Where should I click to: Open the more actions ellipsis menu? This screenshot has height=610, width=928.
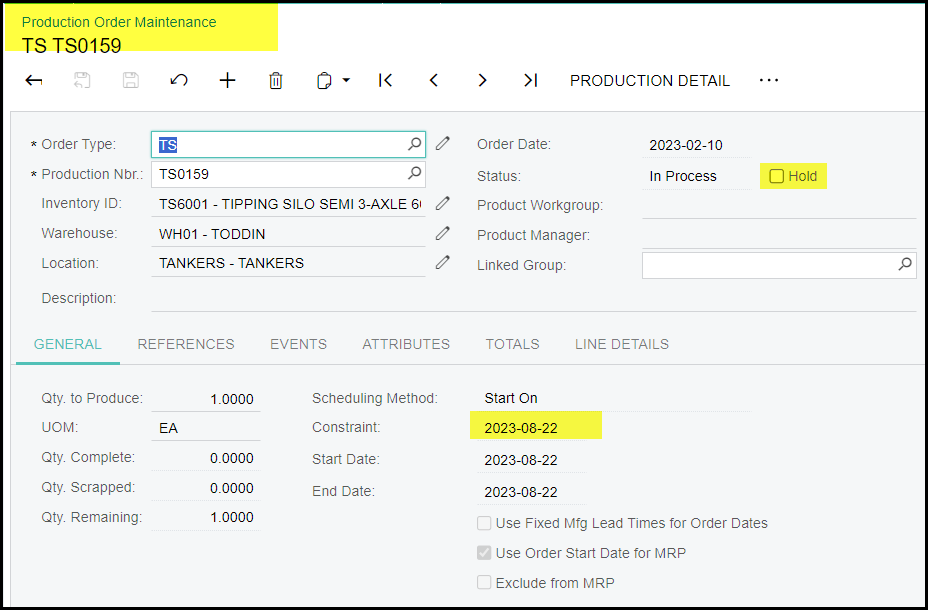coord(768,81)
